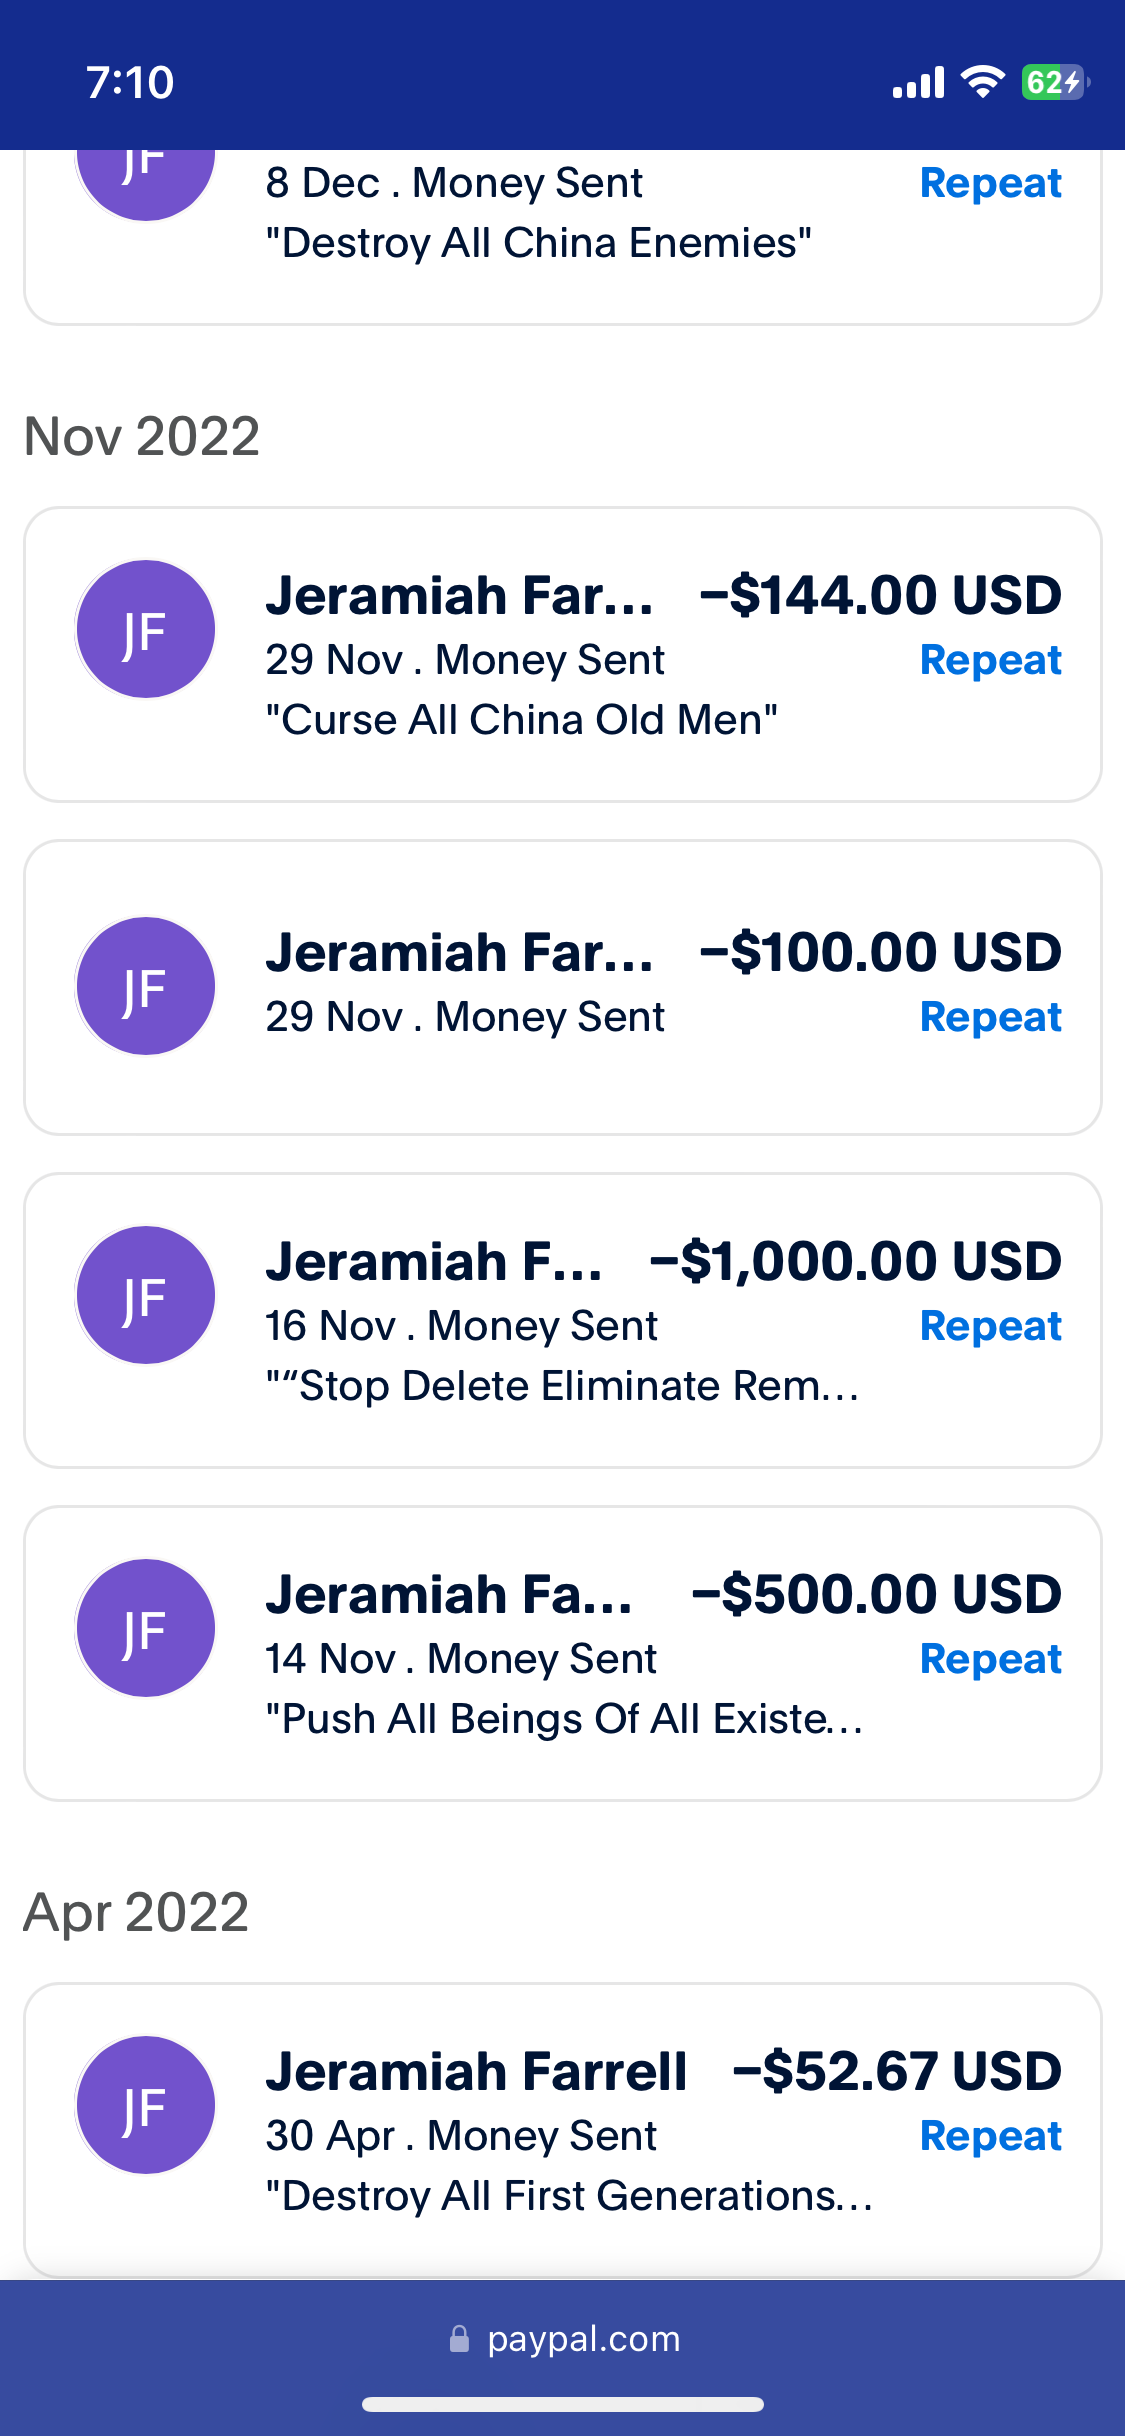Repeat the 8 Dec payment
The image size is (1125, 2436).
click(990, 183)
